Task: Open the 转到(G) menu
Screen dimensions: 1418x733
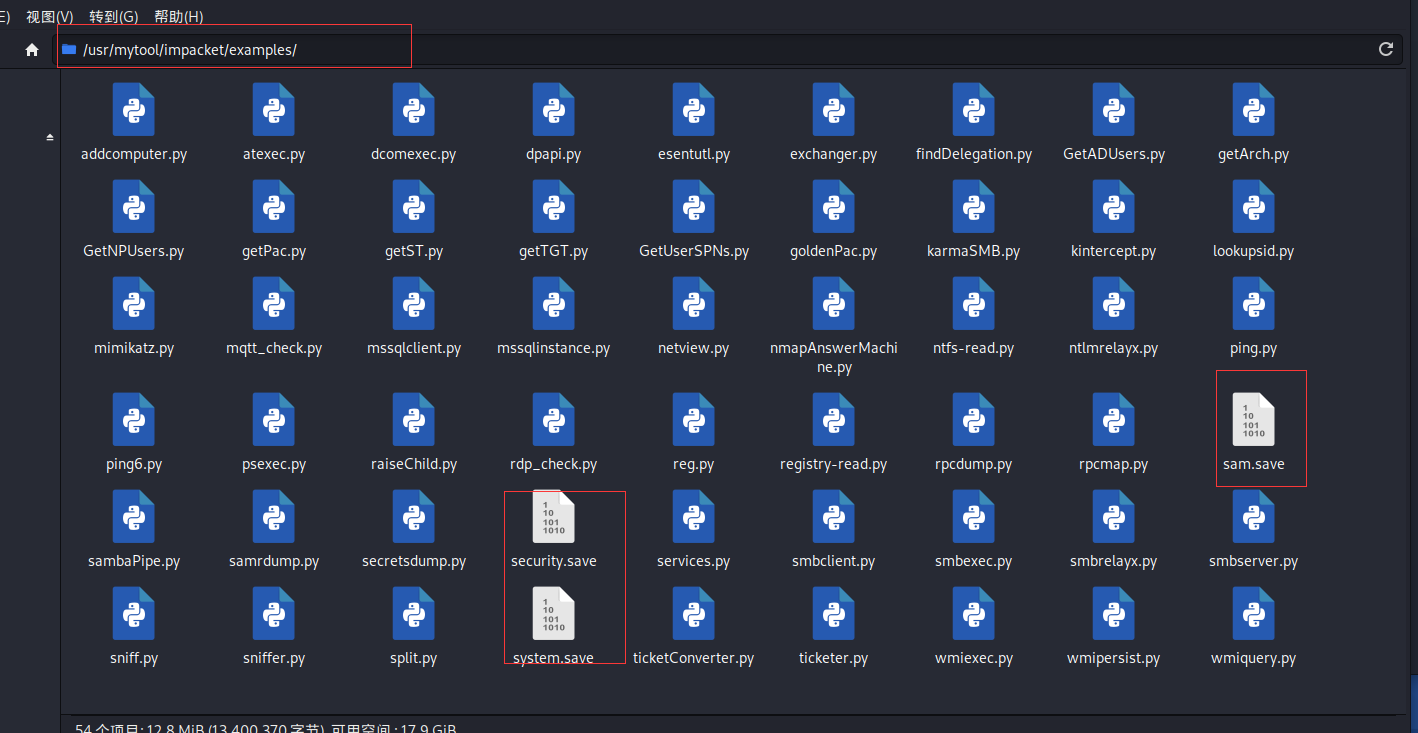Action: coord(114,17)
